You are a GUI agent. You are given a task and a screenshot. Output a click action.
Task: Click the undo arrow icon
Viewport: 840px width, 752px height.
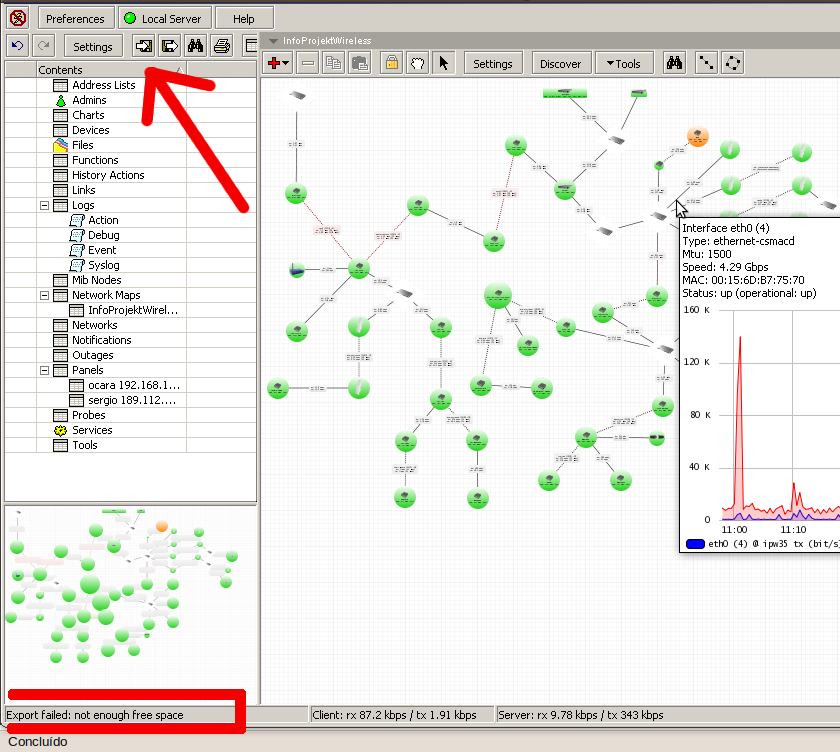coord(18,46)
